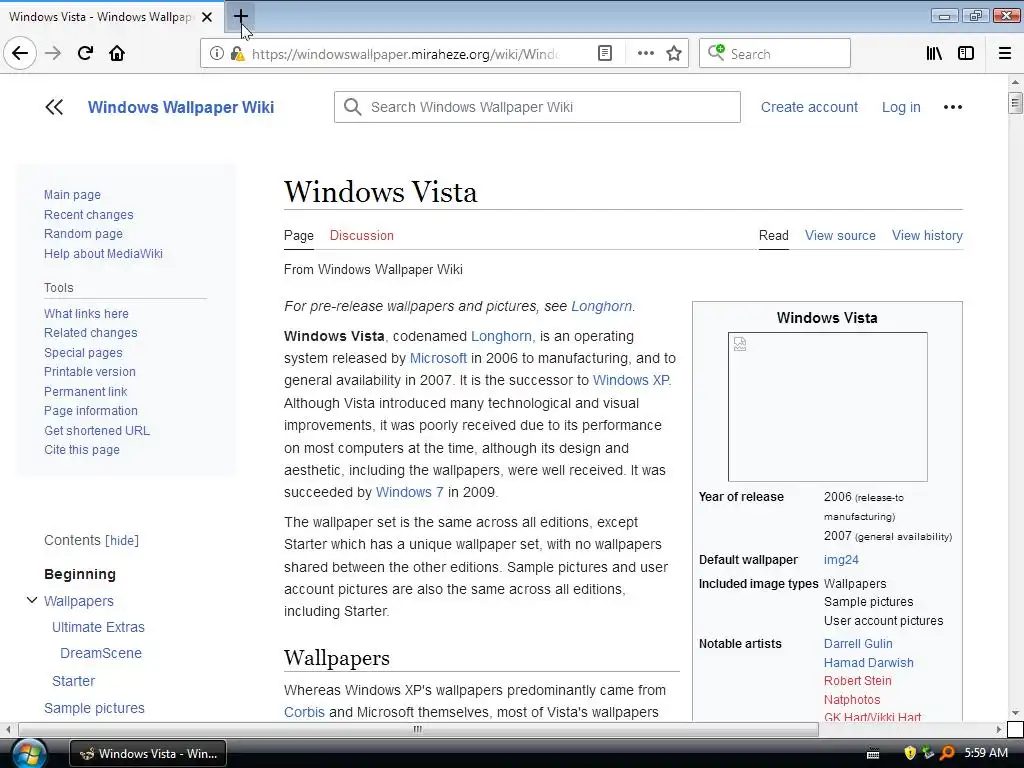Screen dimensions: 1024x768
Task: Open the View source tab
Action: (x=840, y=236)
